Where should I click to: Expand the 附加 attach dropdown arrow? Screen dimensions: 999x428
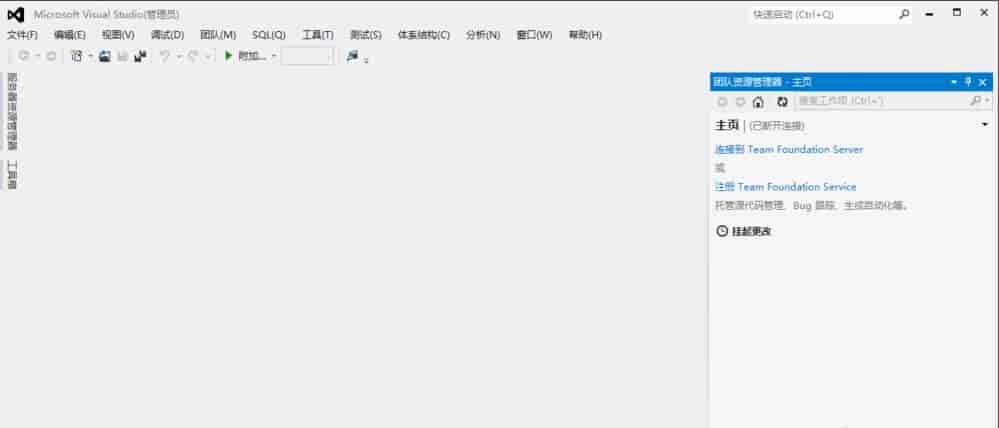pyautogui.click(x=274, y=56)
